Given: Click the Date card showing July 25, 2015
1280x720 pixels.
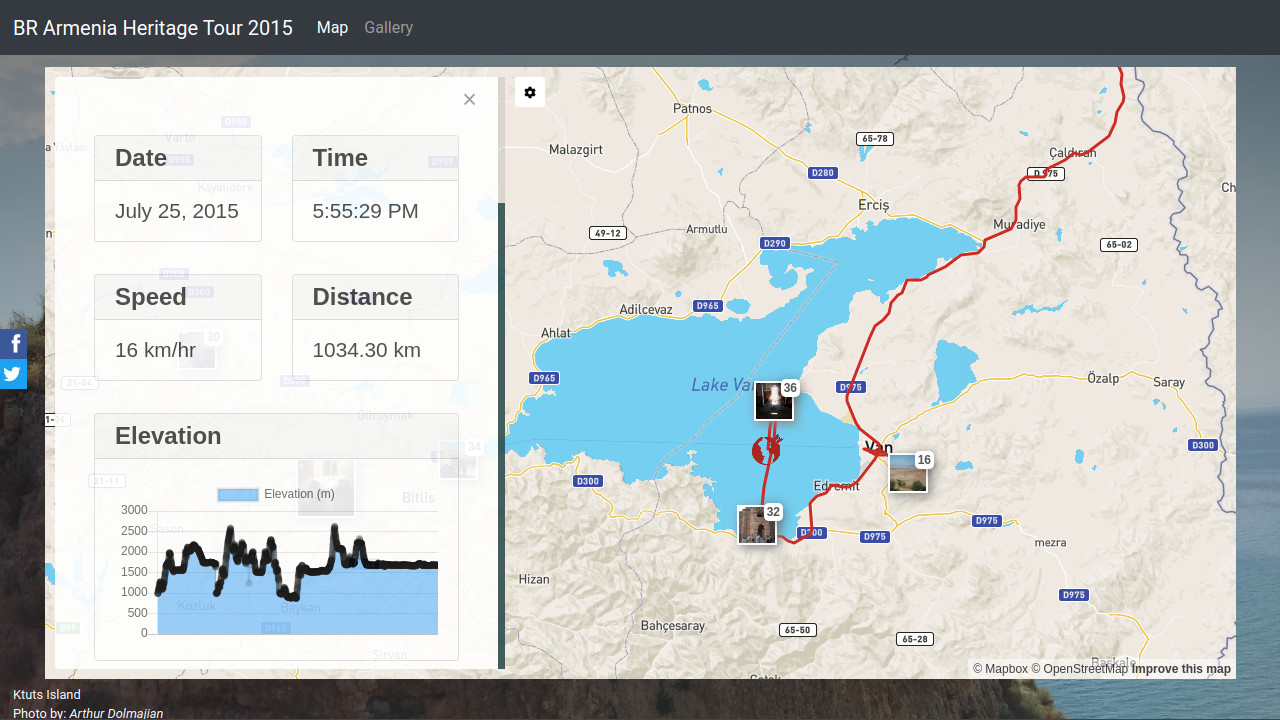Looking at the screenshot, I should tap(178, 188).
